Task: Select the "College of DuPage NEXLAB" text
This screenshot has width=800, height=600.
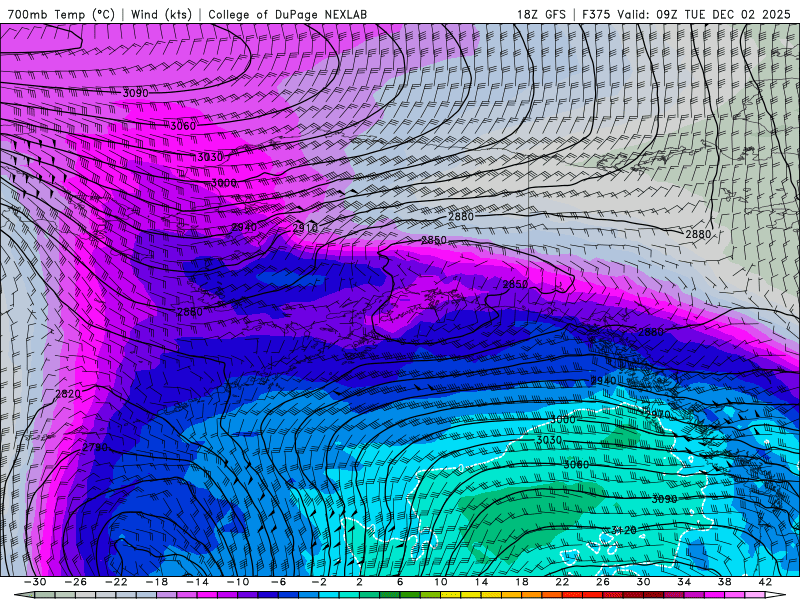Action: (287, 14)
